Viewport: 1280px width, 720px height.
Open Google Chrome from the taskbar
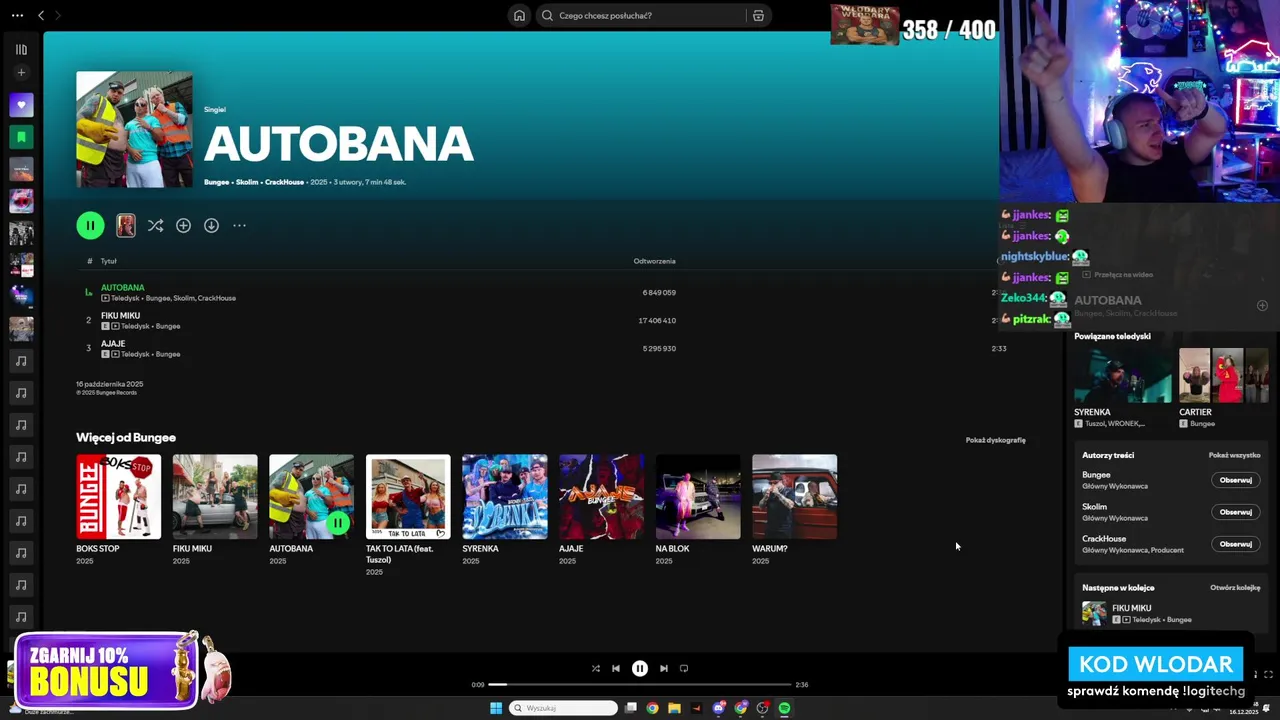coord(652,708)
